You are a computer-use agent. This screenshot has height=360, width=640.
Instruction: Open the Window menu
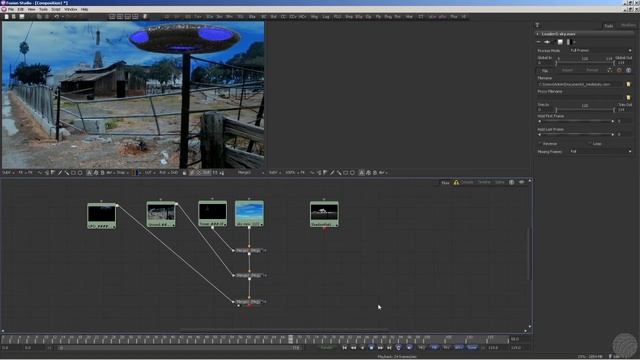(71, 9)
